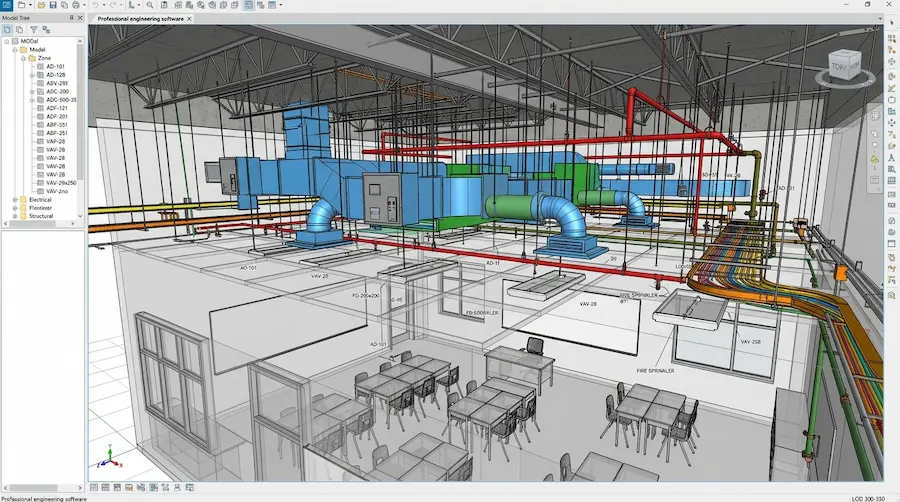
Task: Redo the last undone action
Action: pyautogui.click(x=113, y=5)
